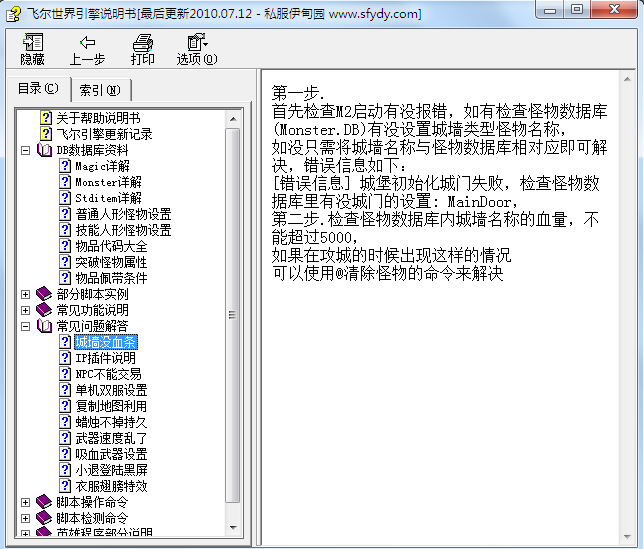The image size is (644, 549).
Task: Click the open book icon beside DB数据库资料
Action: point(44,150)
